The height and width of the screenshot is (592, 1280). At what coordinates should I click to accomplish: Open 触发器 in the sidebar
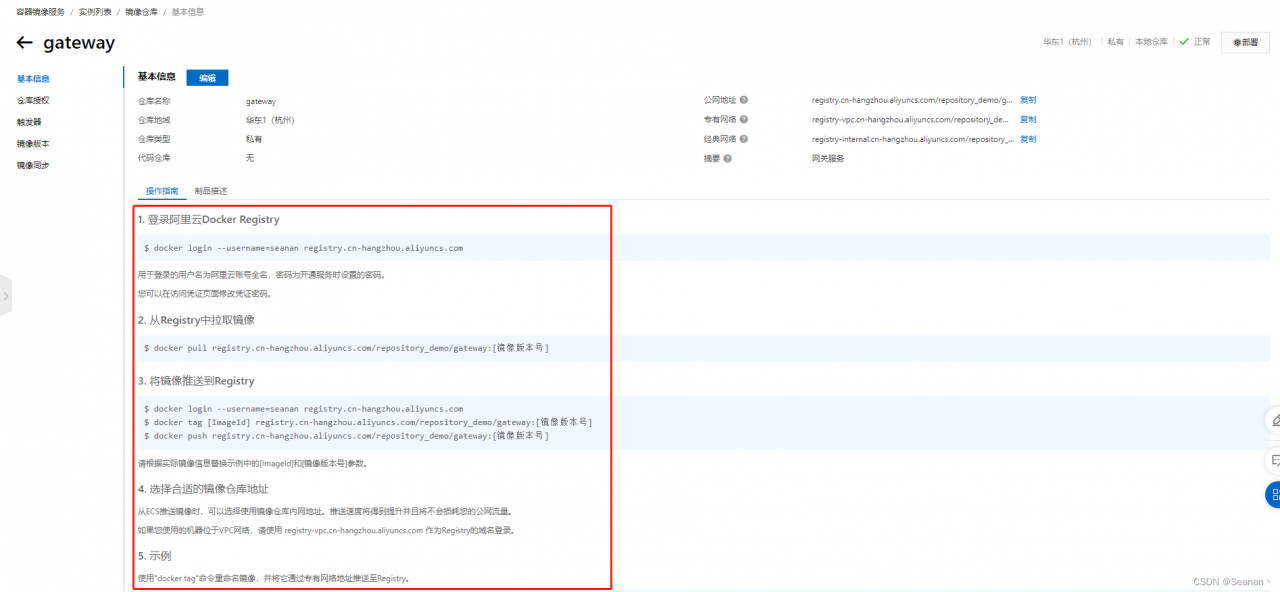tap(29, 122)
